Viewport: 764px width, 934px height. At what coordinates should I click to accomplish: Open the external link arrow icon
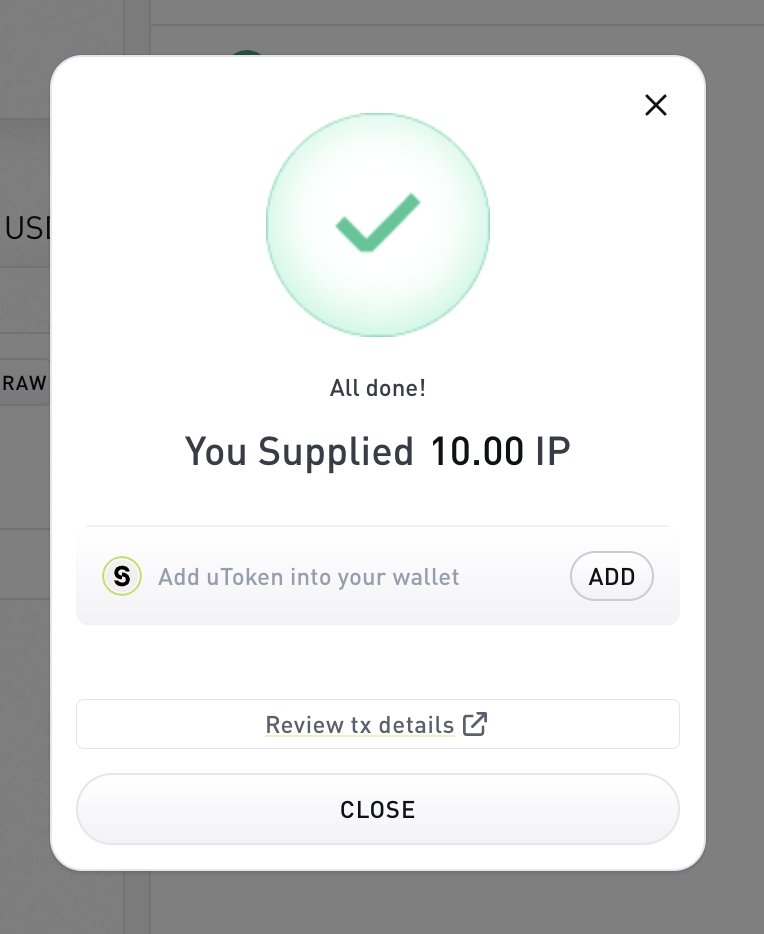[x=475, y=724]
